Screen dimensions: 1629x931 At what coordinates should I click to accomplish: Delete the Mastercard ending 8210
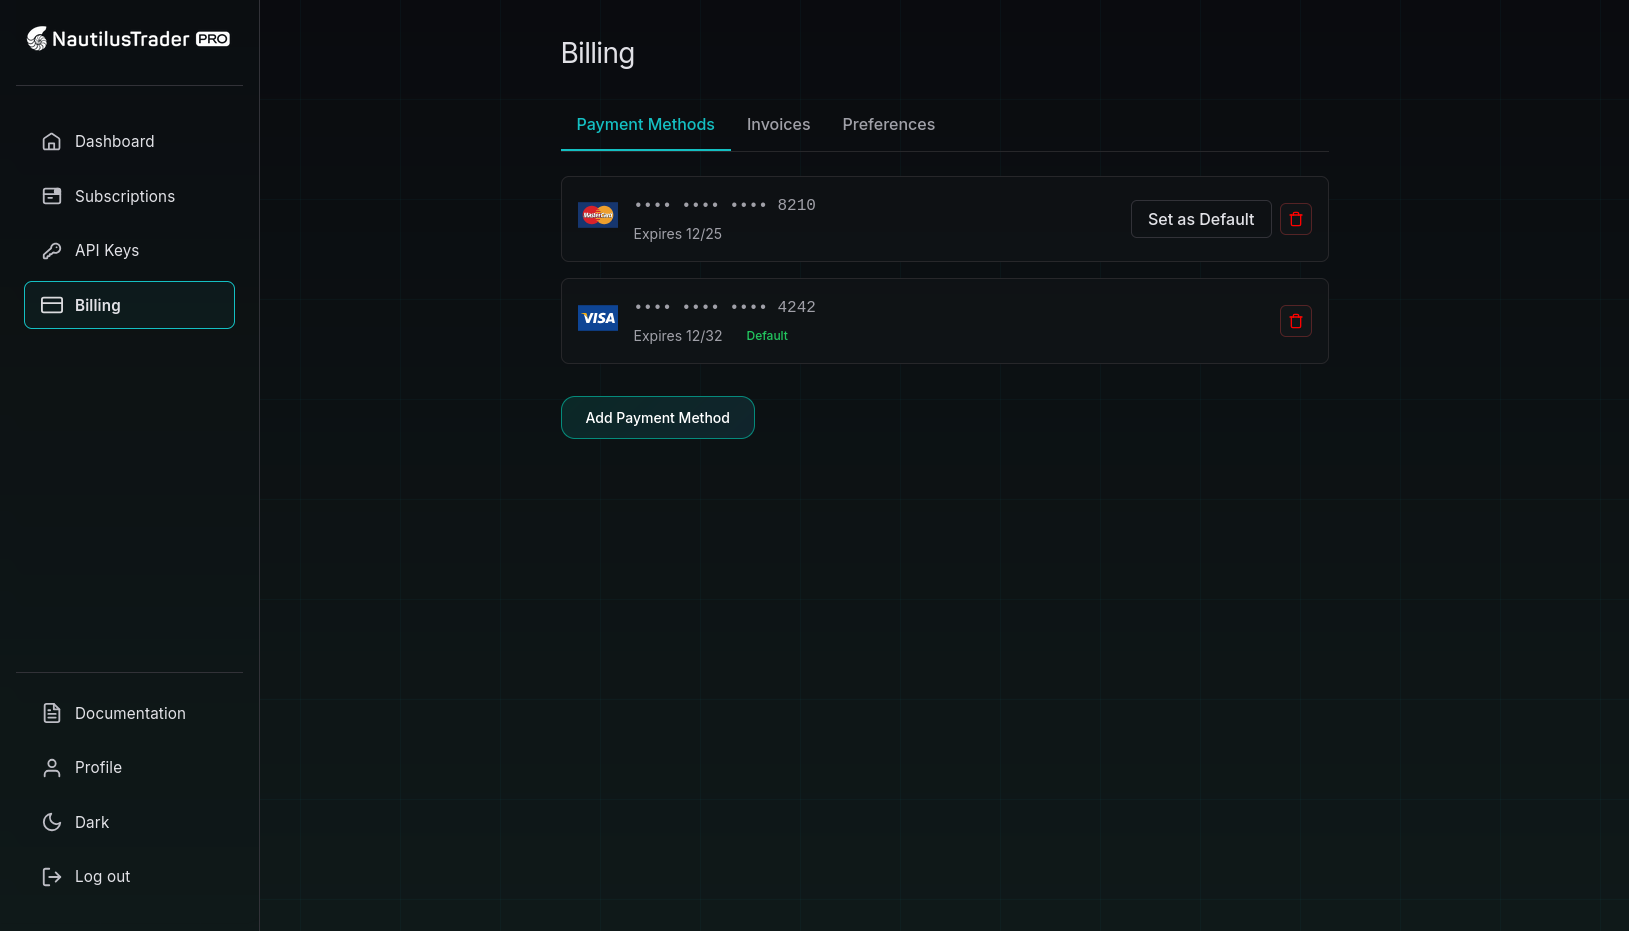[1295, 219]
